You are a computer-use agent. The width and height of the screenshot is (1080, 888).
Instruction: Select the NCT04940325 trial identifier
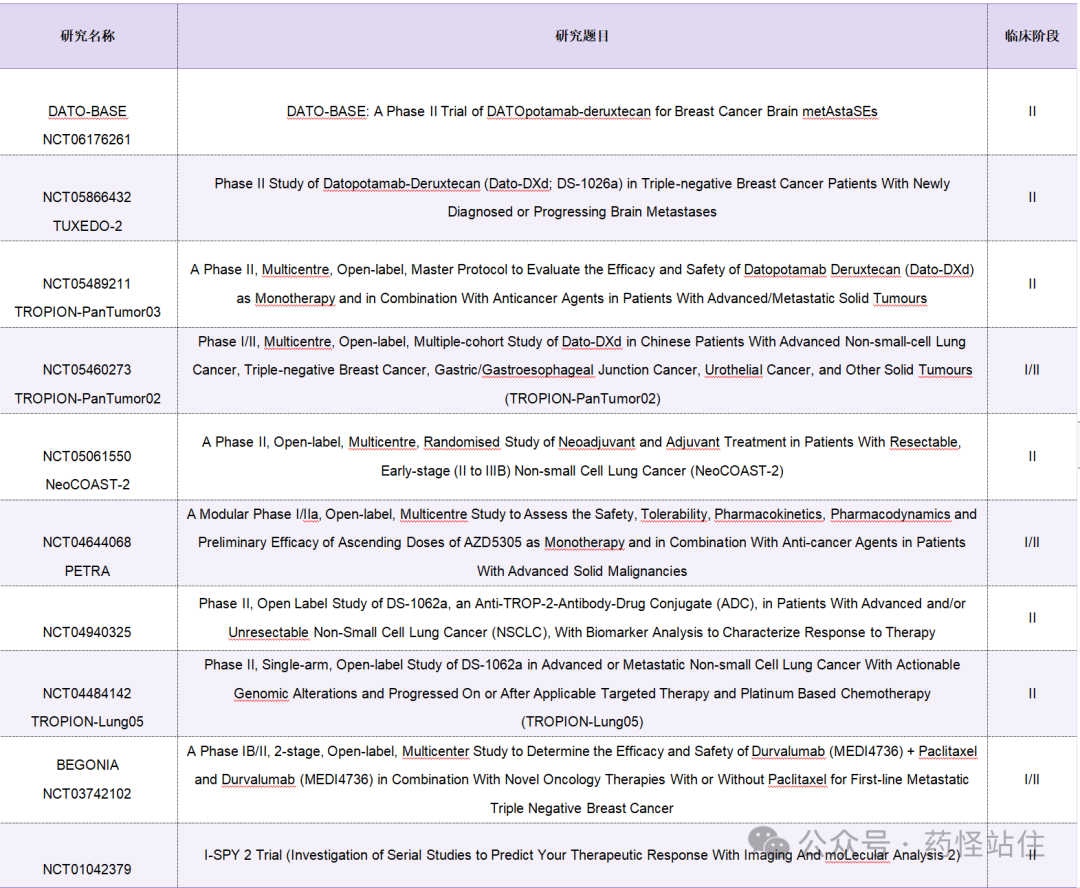click(87, 632)
